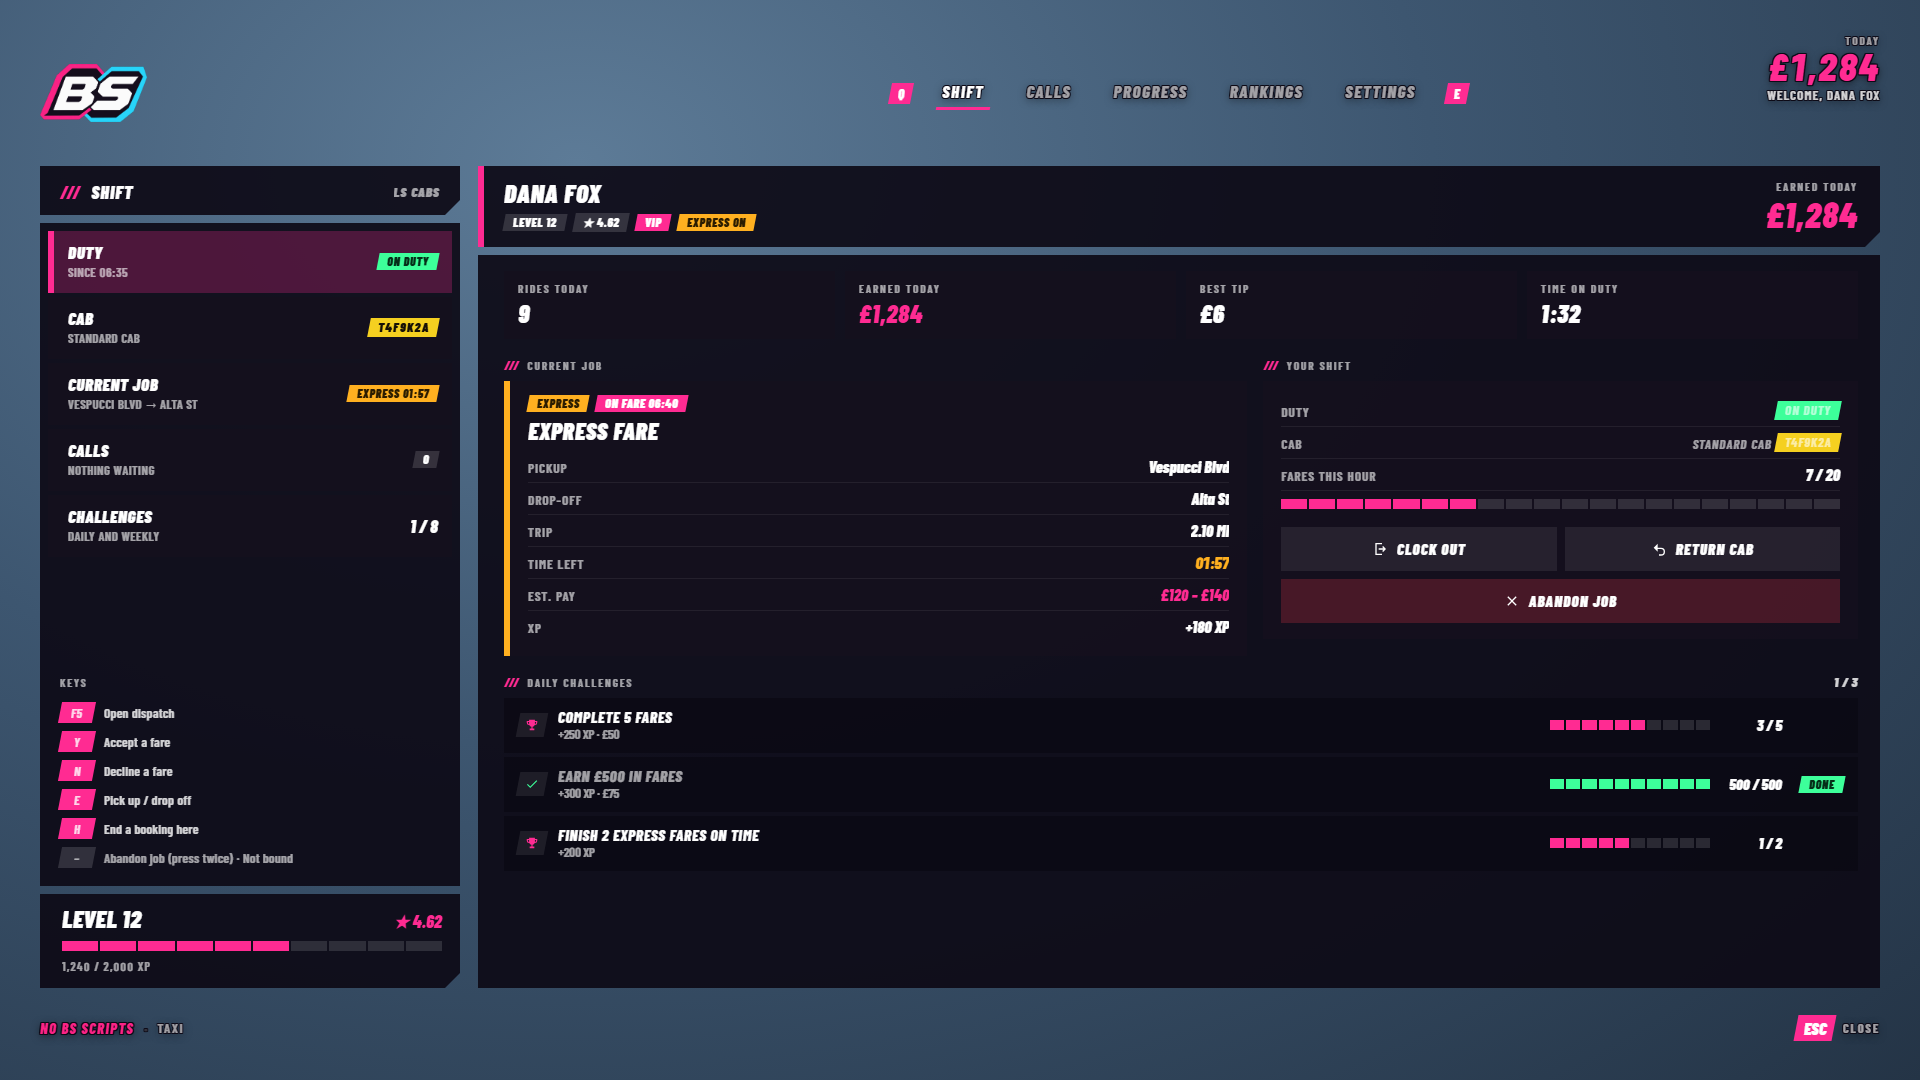Viewport: 1920px width, 1080px height.
Task: Click the Time On Duty 1:32 stat
Action: tap(1561, 315)
